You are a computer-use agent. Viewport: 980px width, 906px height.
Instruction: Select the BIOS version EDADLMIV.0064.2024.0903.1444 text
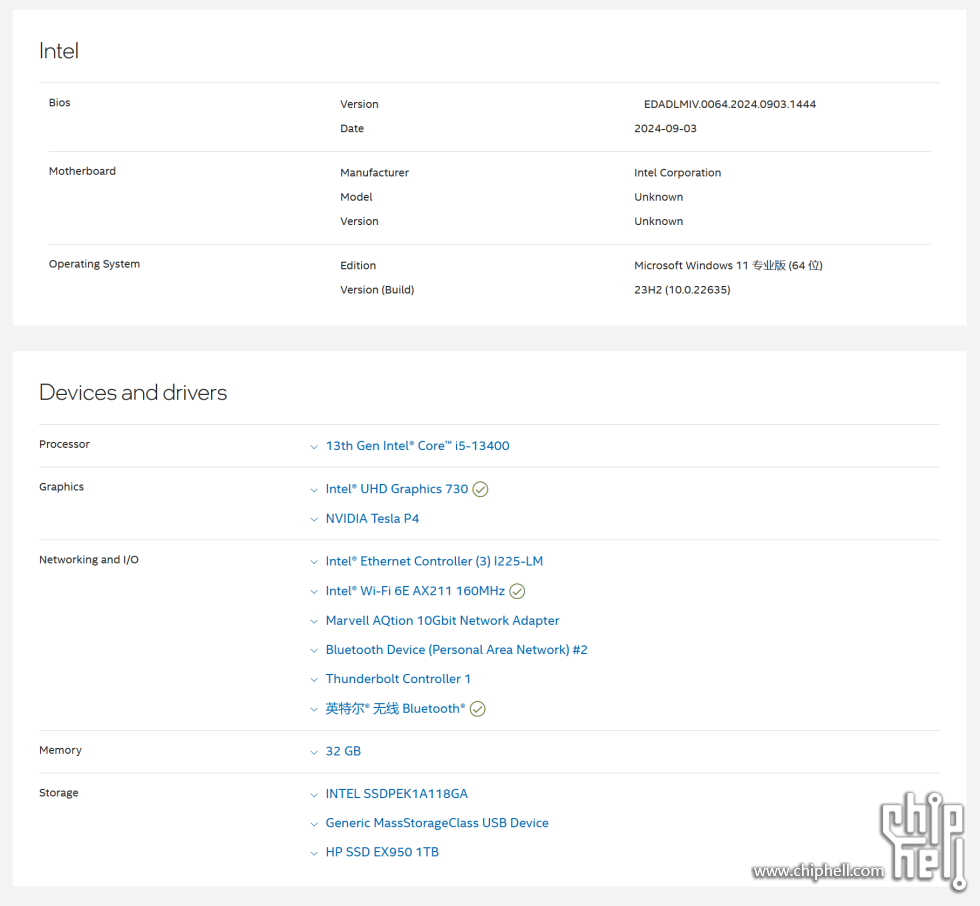pos(730,104)
